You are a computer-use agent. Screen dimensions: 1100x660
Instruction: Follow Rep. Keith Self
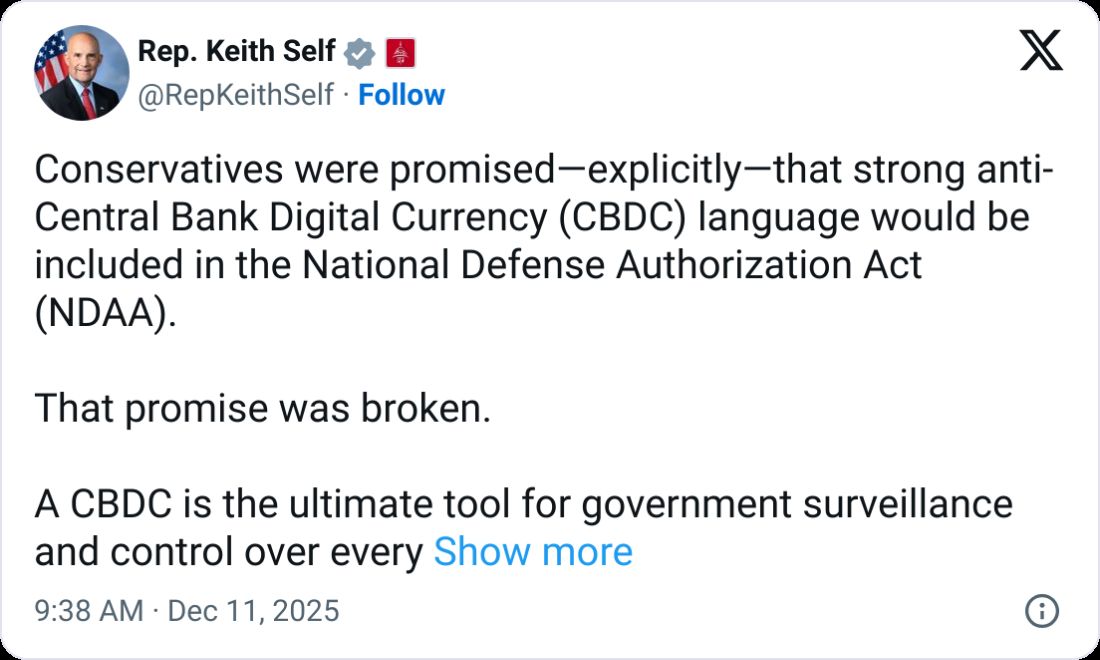401,95
